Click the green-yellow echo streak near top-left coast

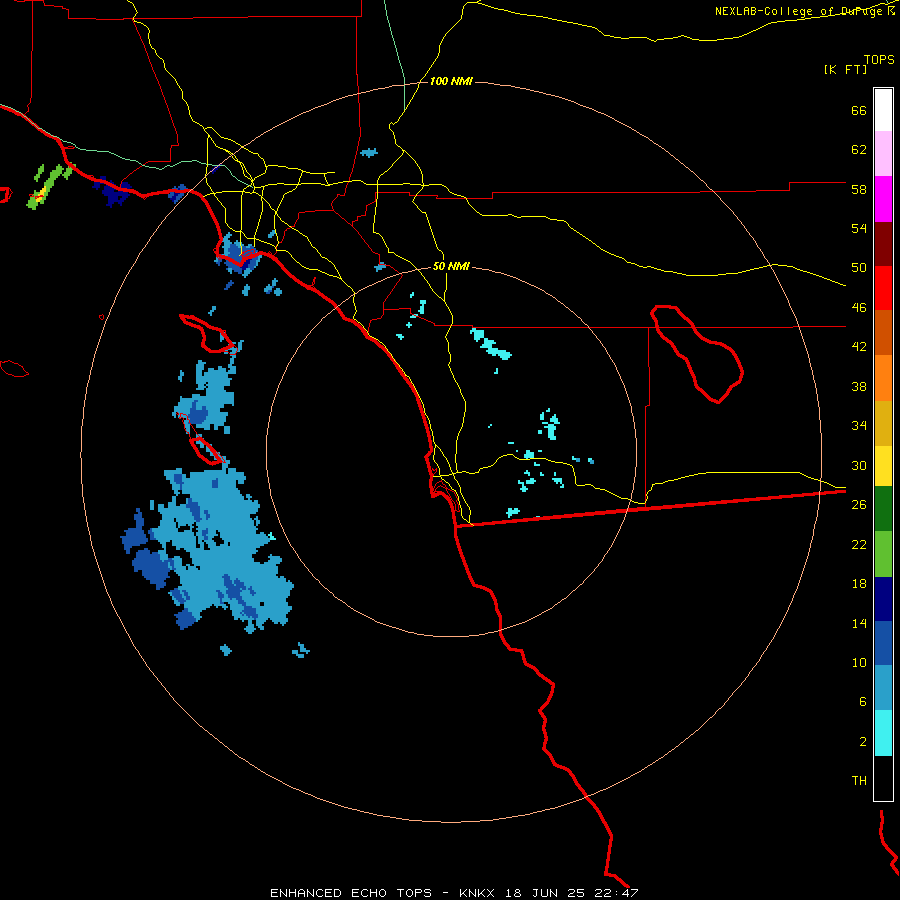[50, 185]
